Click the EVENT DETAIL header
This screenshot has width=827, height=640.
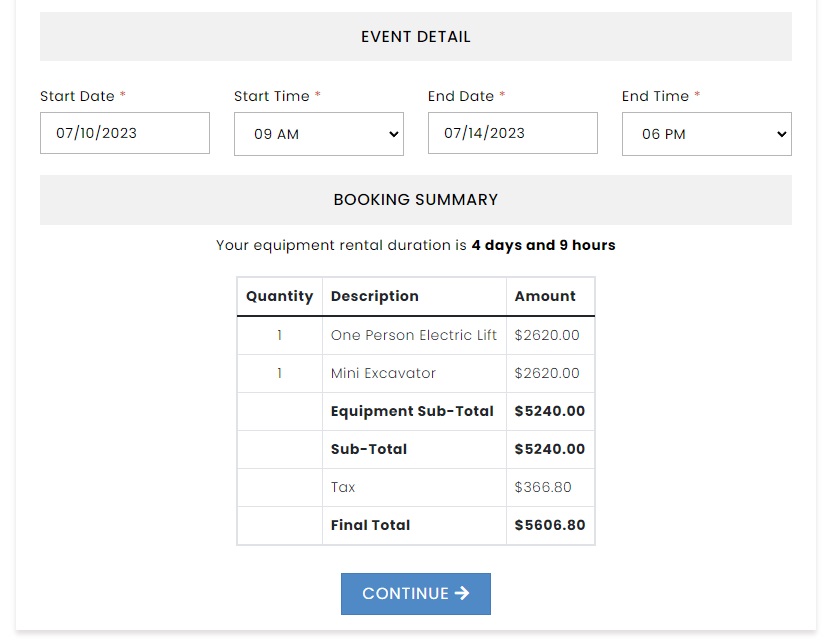click(x=415, y=36)
